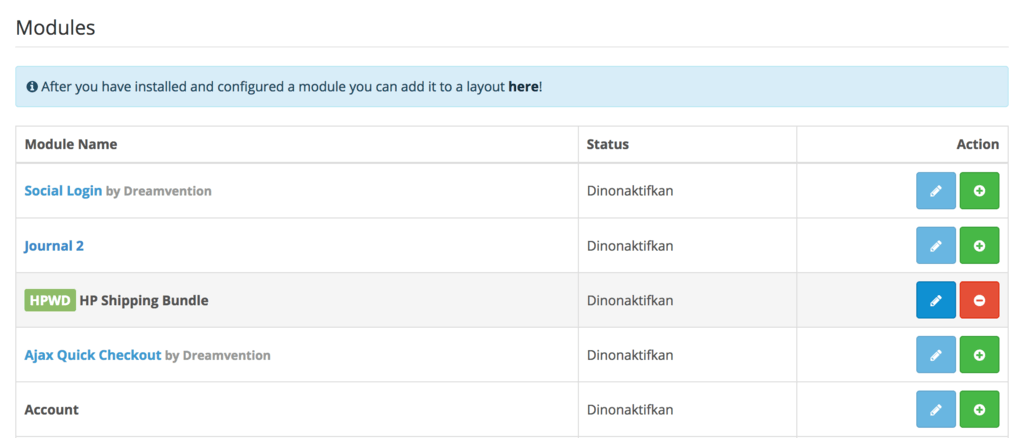The image size is (1024, 438).
Task: Install the Ajax Quick Checkout module
Action: [x=979, y=355]
